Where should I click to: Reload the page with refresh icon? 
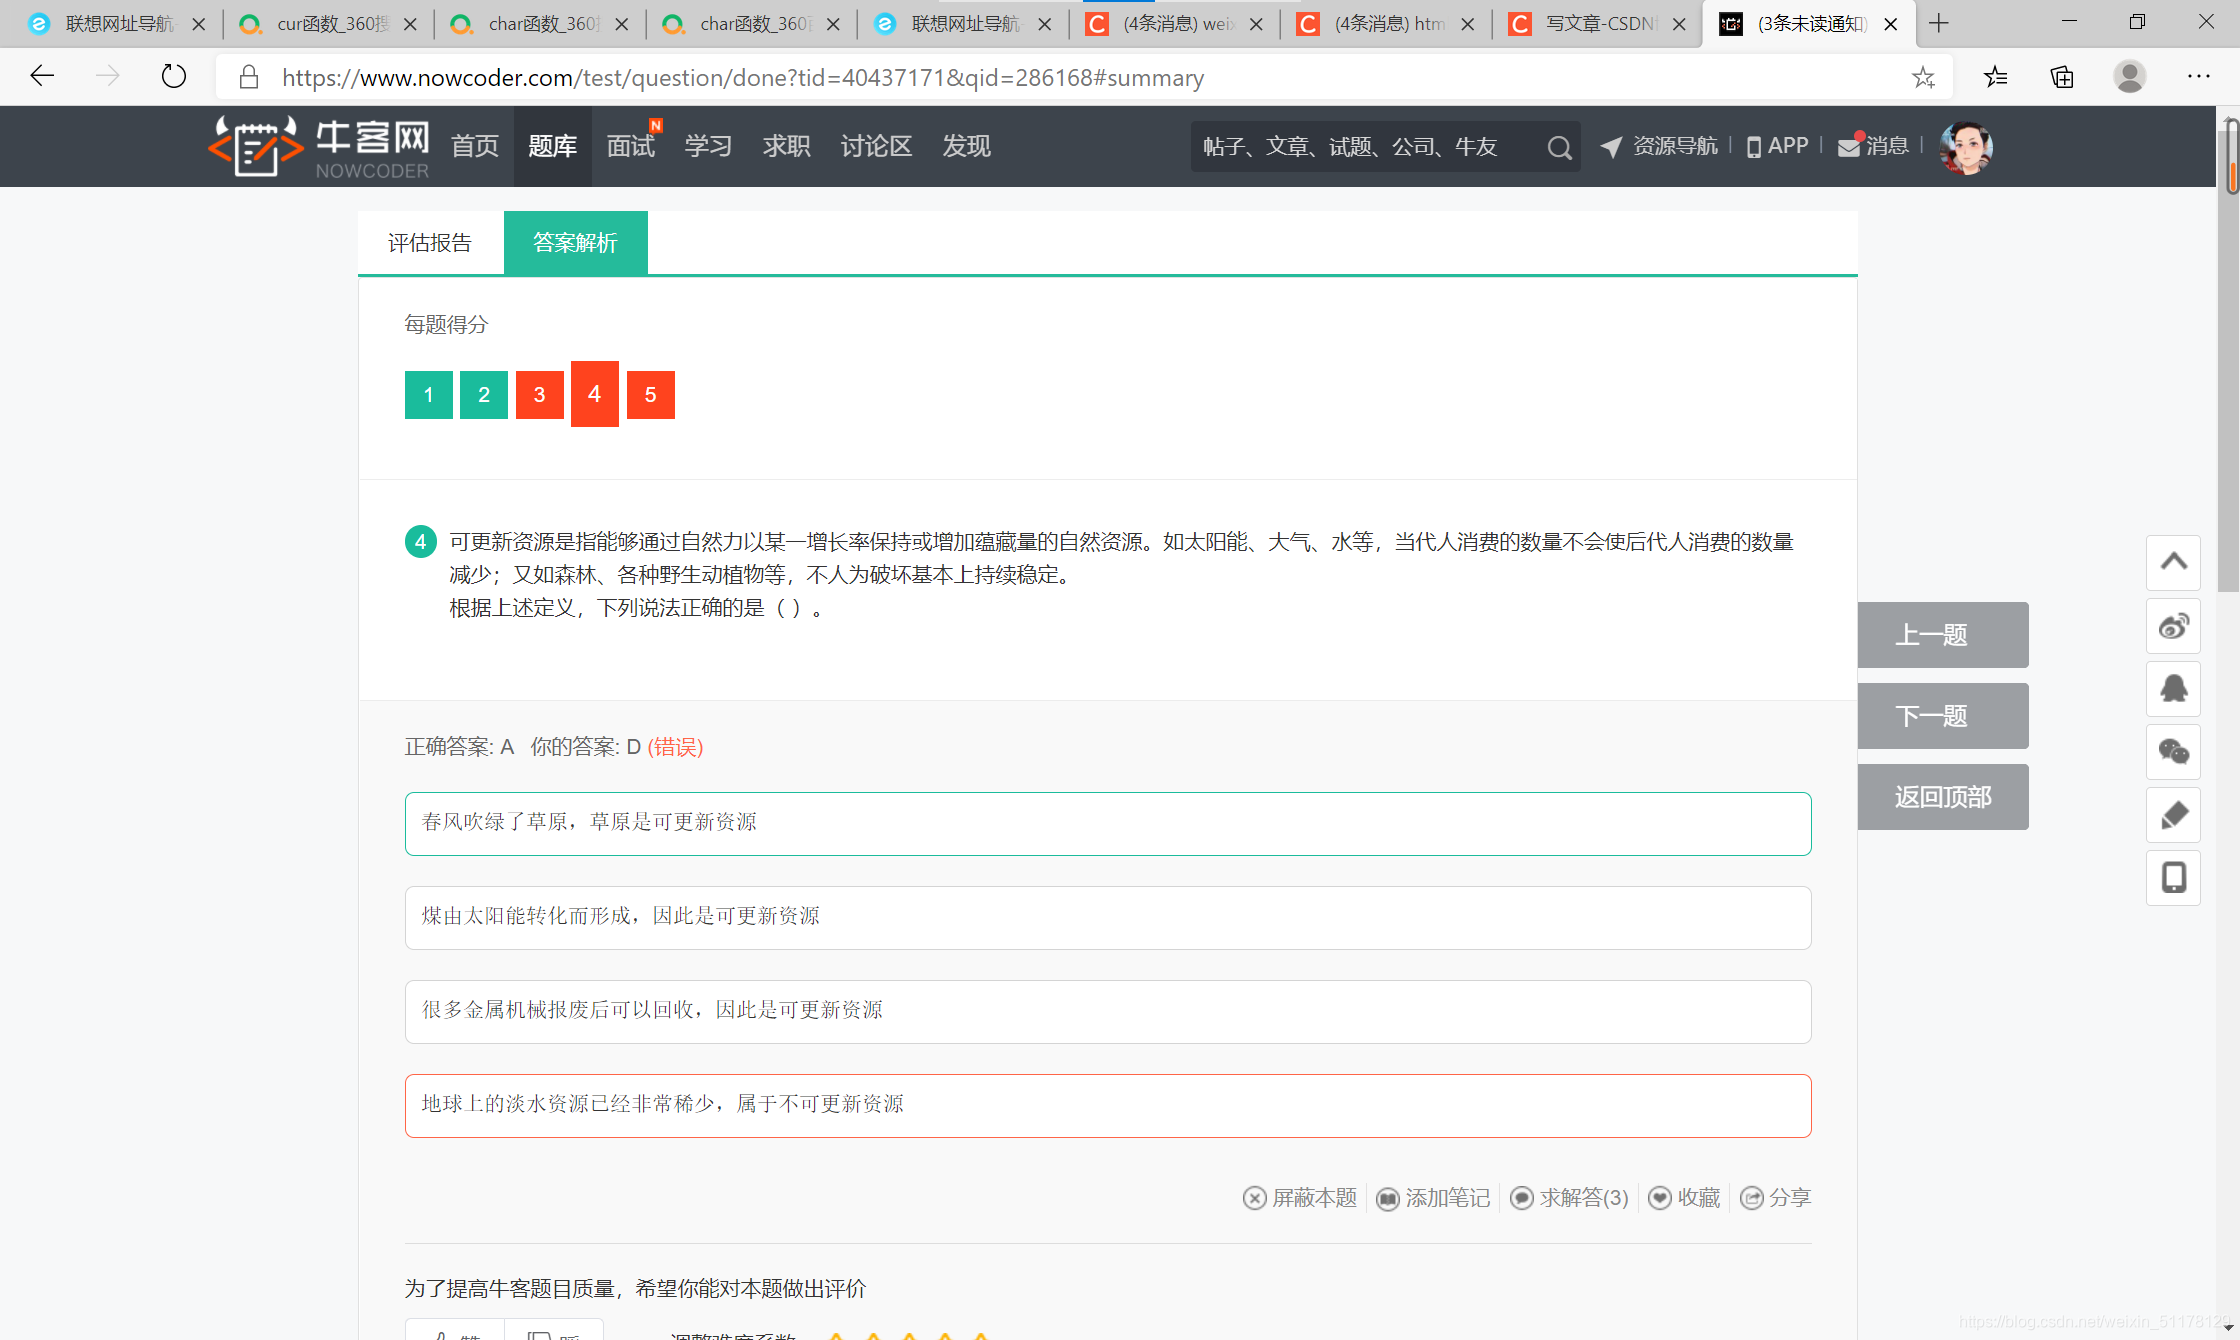pos(173,76)
